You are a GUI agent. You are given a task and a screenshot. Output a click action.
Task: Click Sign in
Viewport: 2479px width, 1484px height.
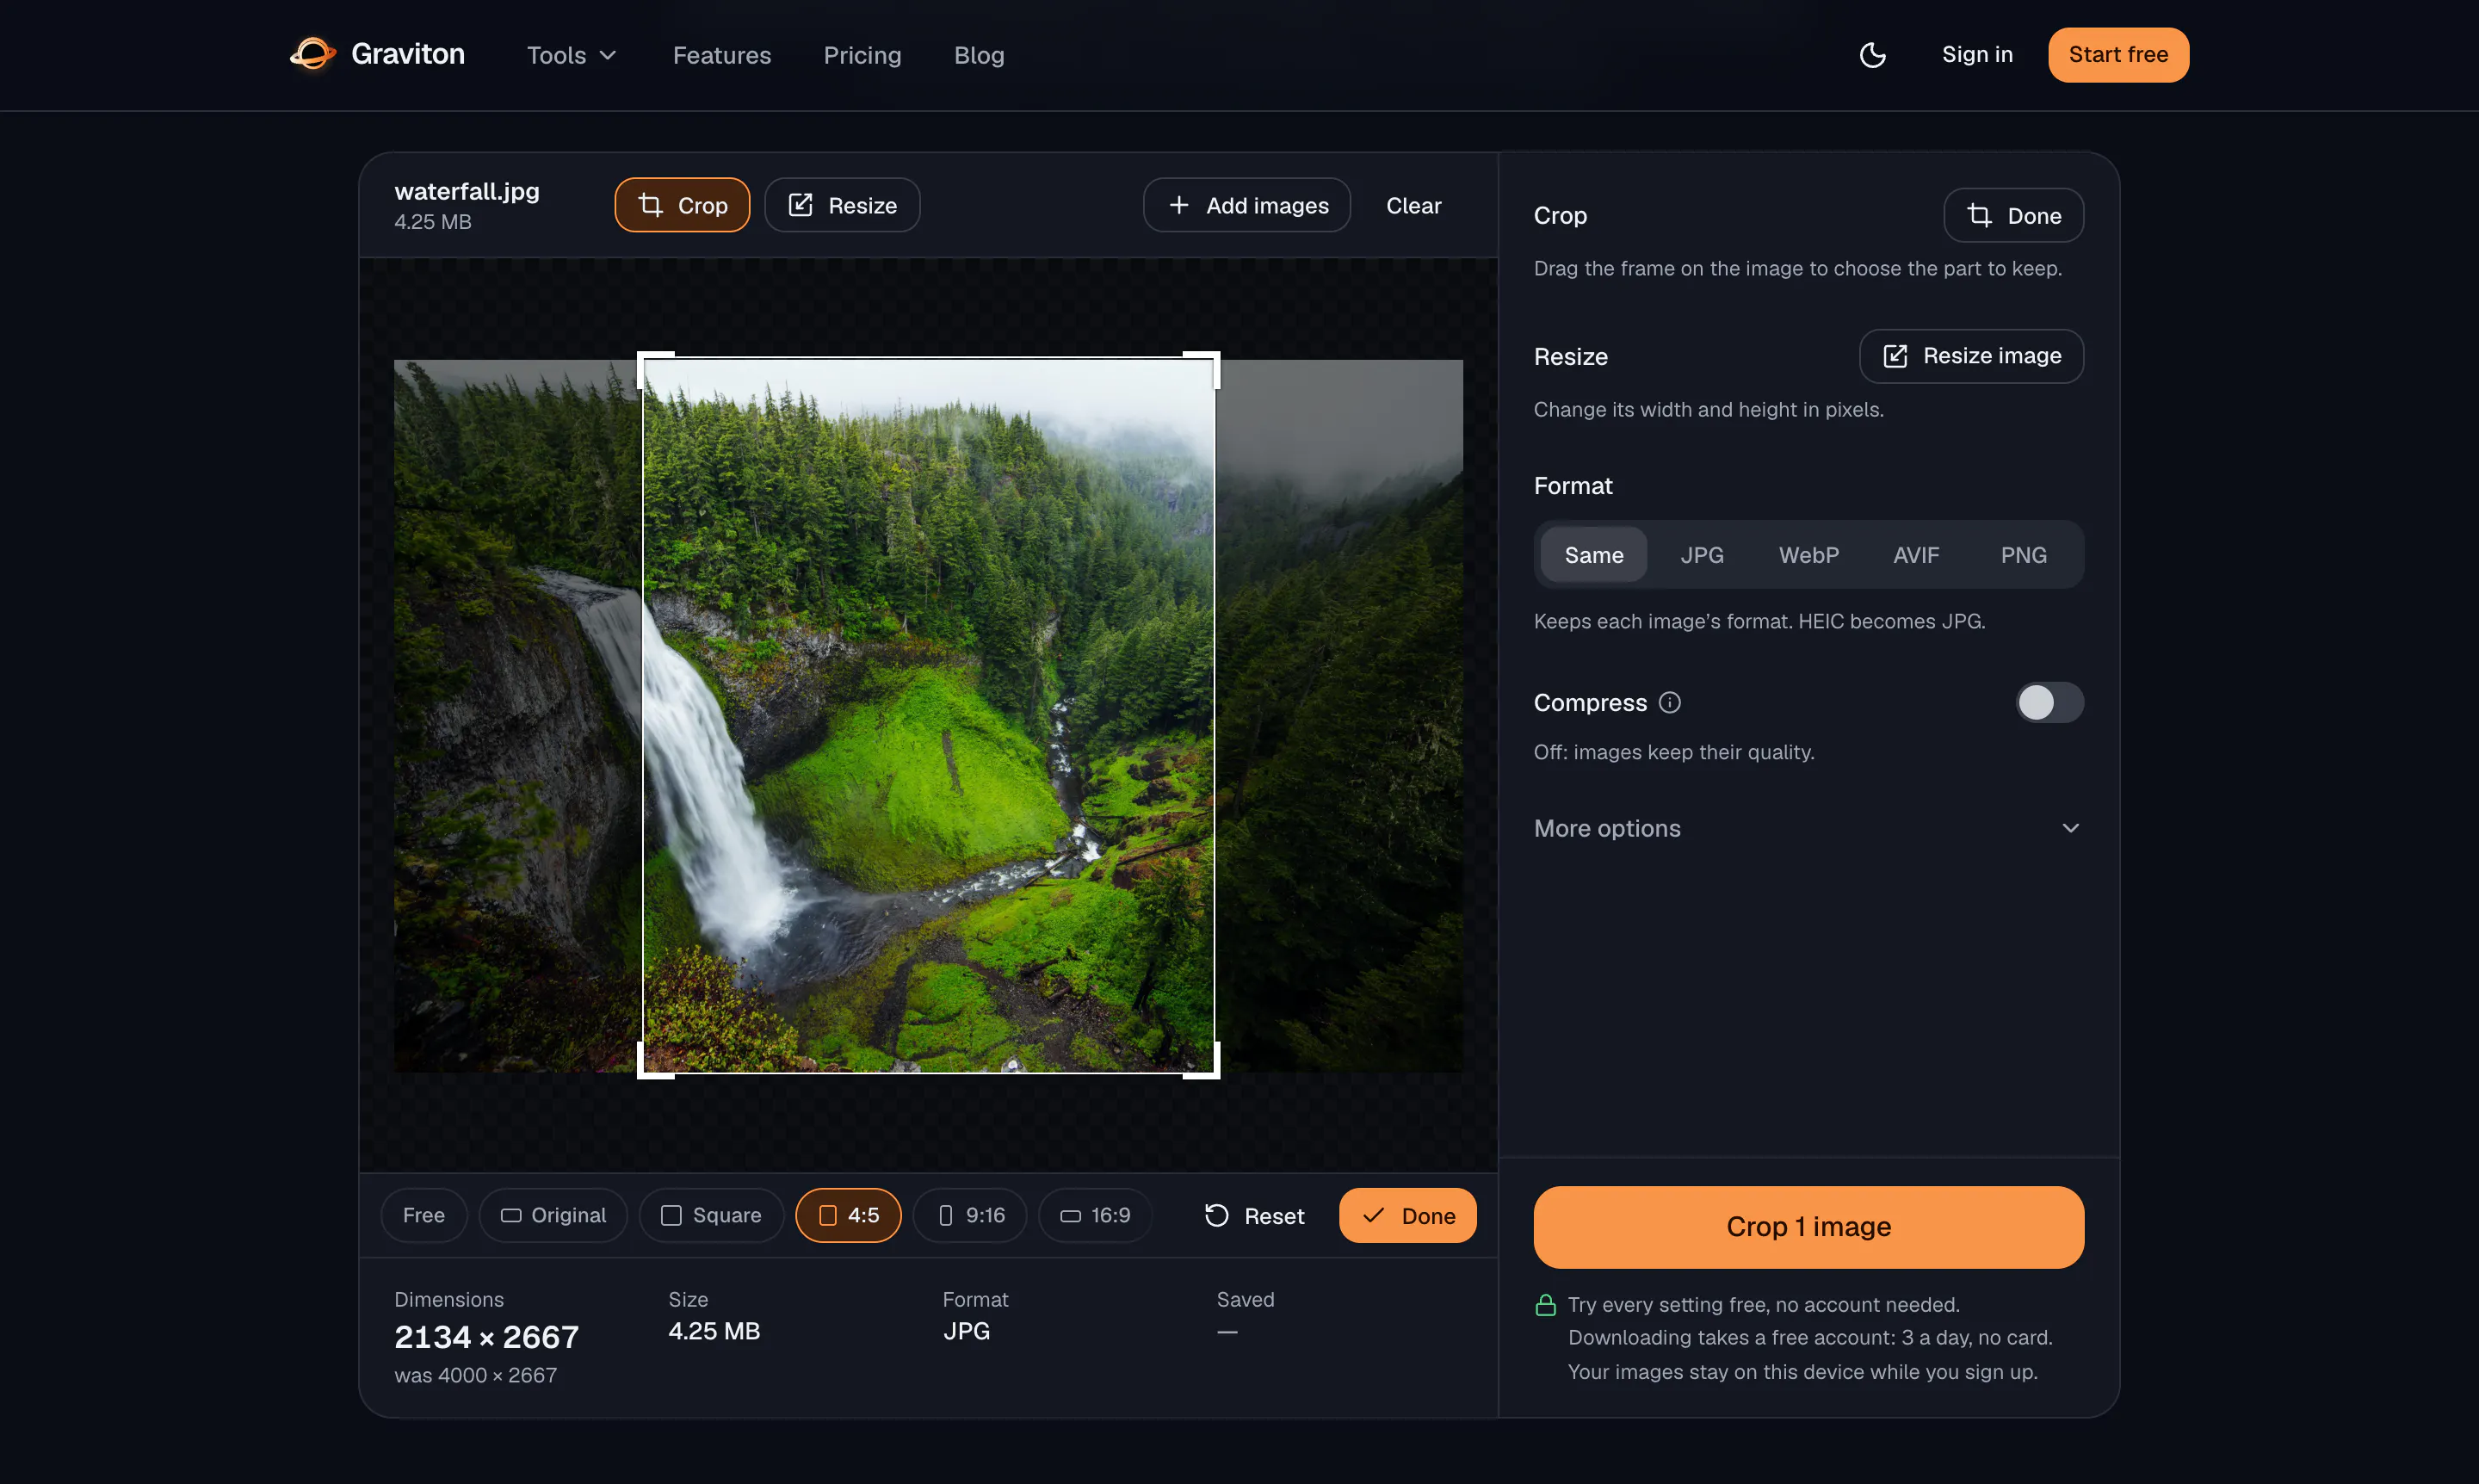tap(1977, 55)
